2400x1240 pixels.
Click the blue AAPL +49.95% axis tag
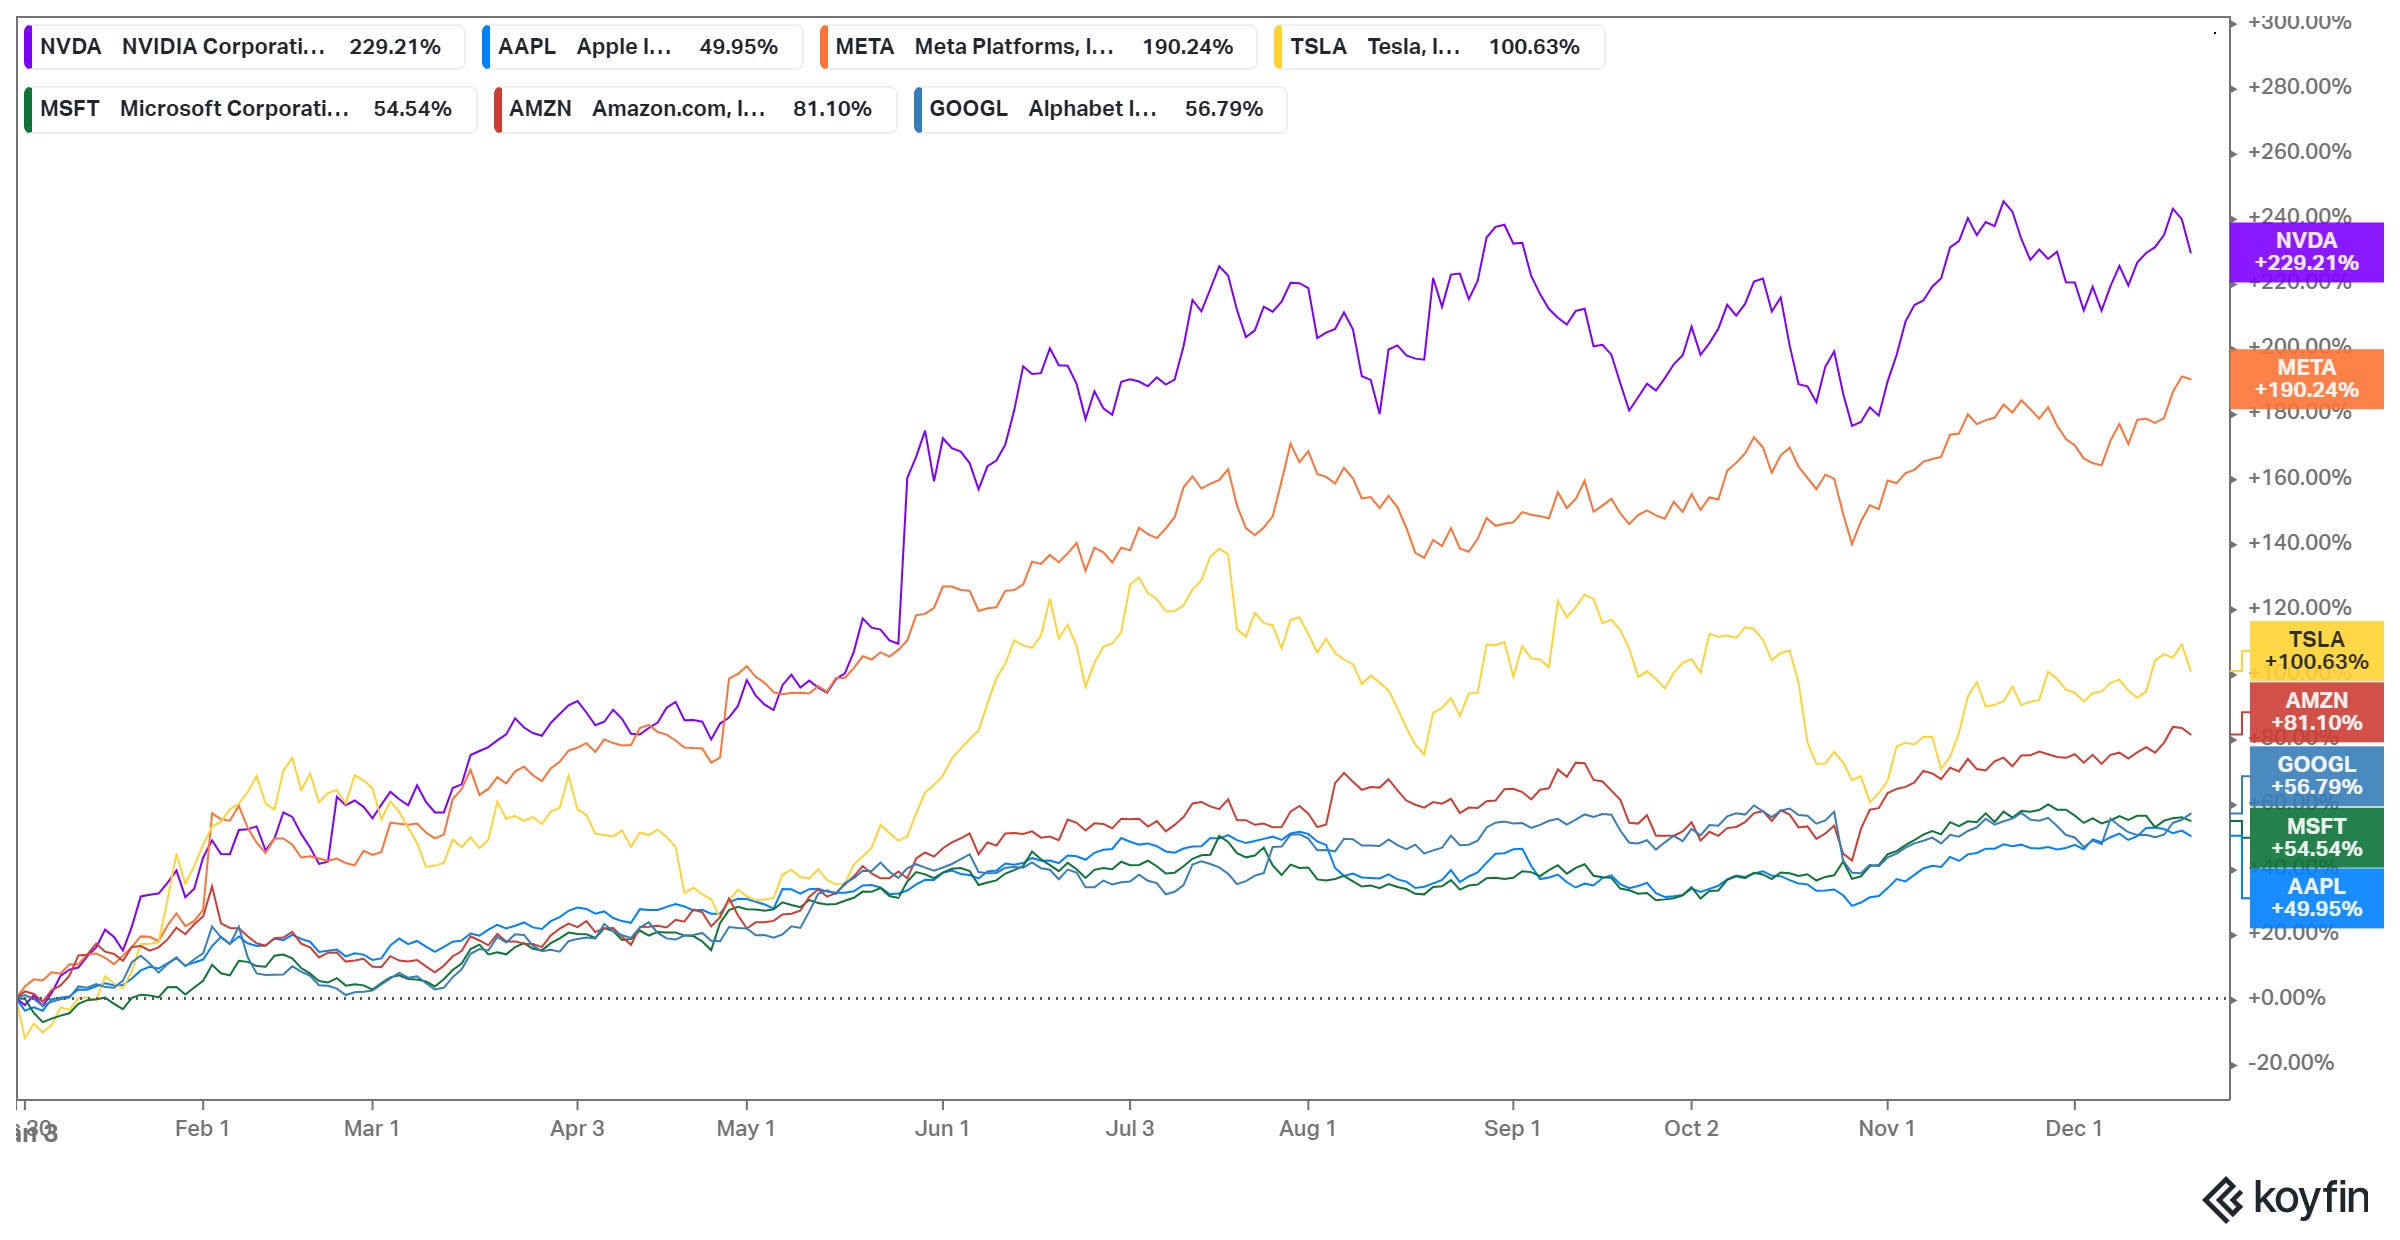point(2316,898)
